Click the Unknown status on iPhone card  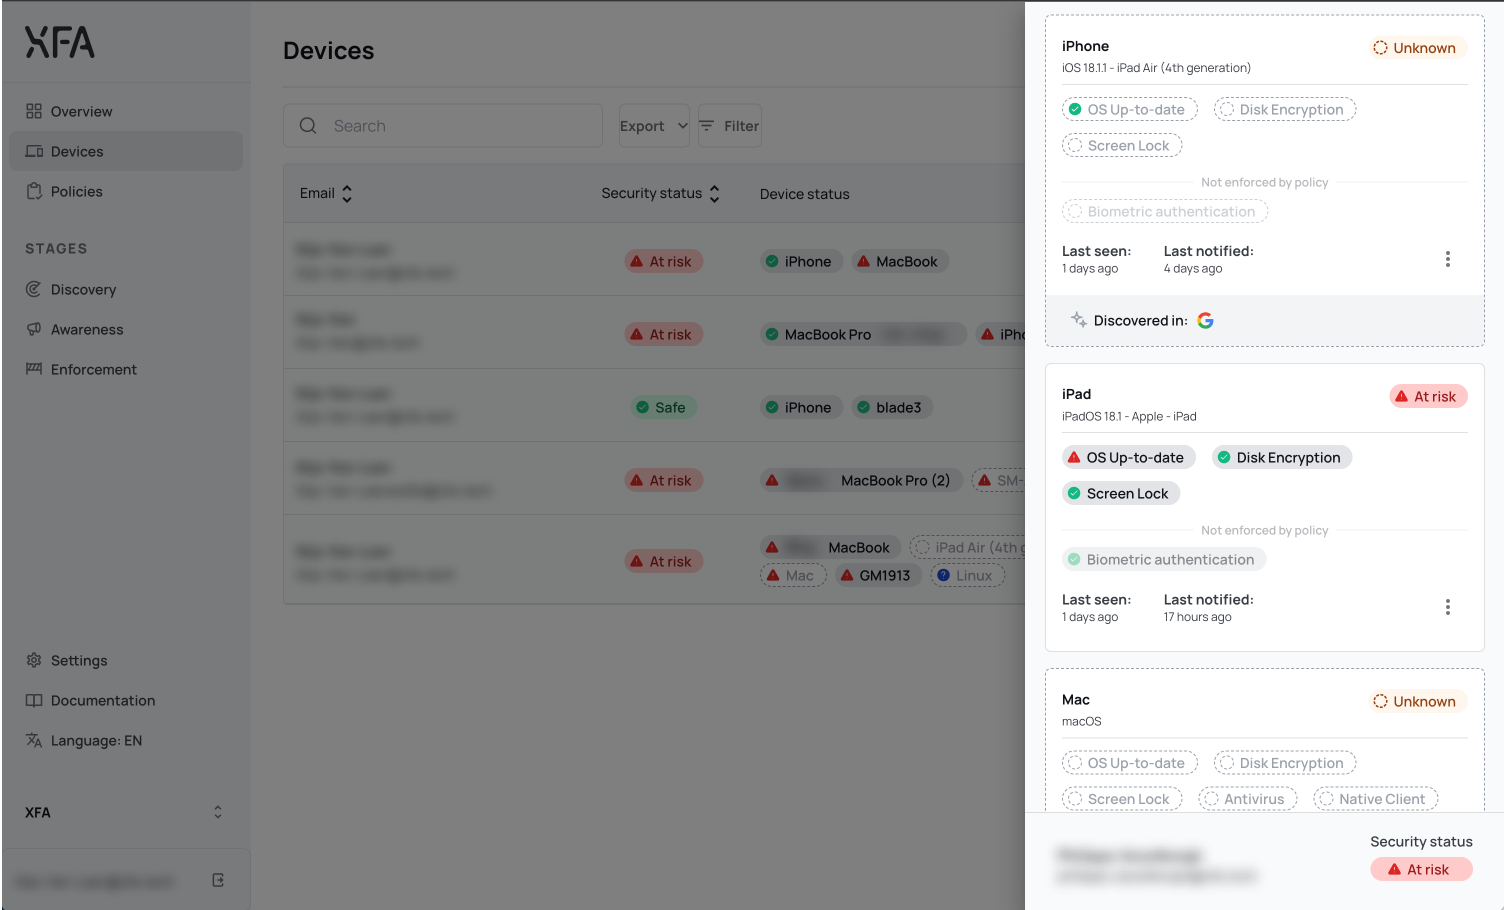coord(1418,48)
